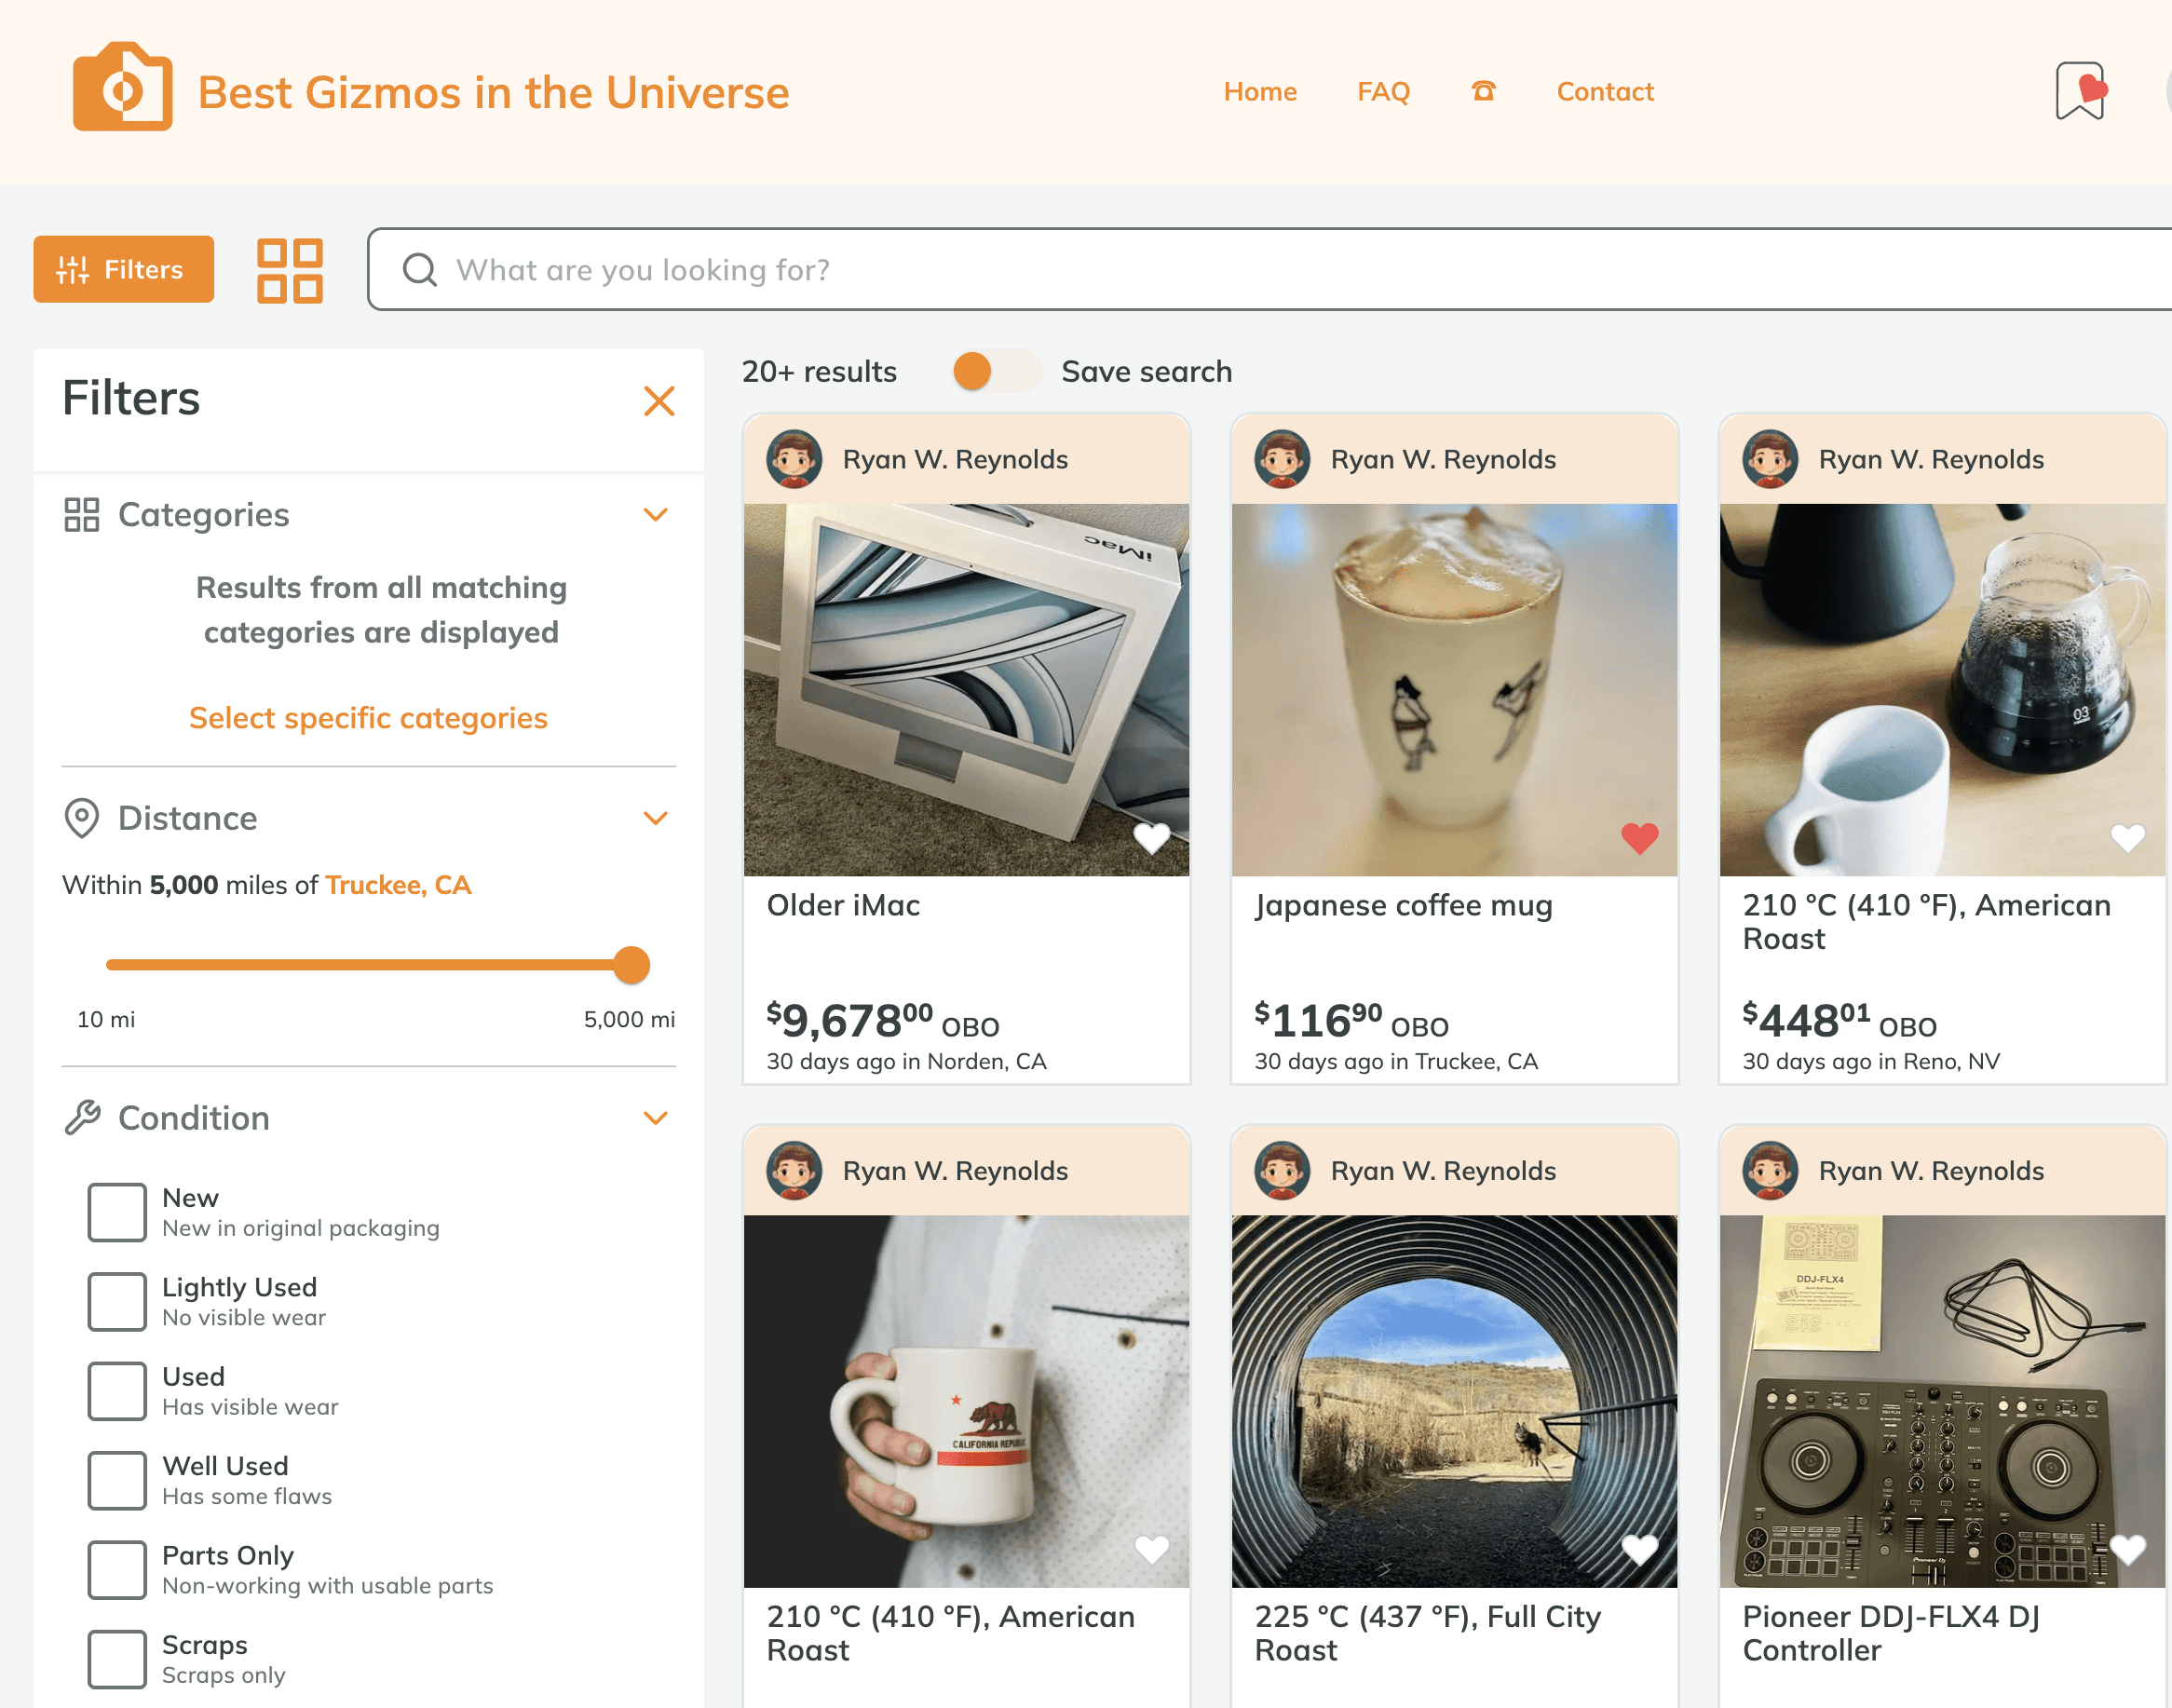The width and height of the screenshot is (2172, 1708).
Task: Unfavorite the Japanese coffee mug heart
Action: [x=1639, y=838]
